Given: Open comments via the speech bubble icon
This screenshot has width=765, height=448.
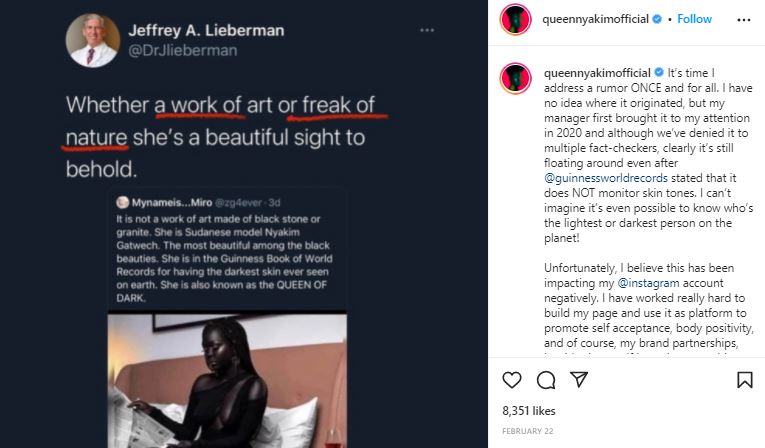Looking at the screenshot, I should (x=545, y=380).
